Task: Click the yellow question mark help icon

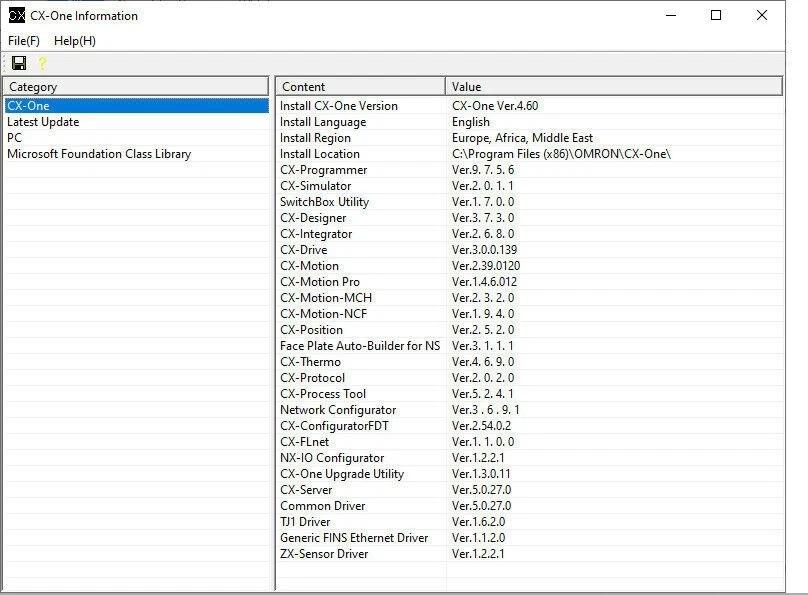Action: [42, 63]
